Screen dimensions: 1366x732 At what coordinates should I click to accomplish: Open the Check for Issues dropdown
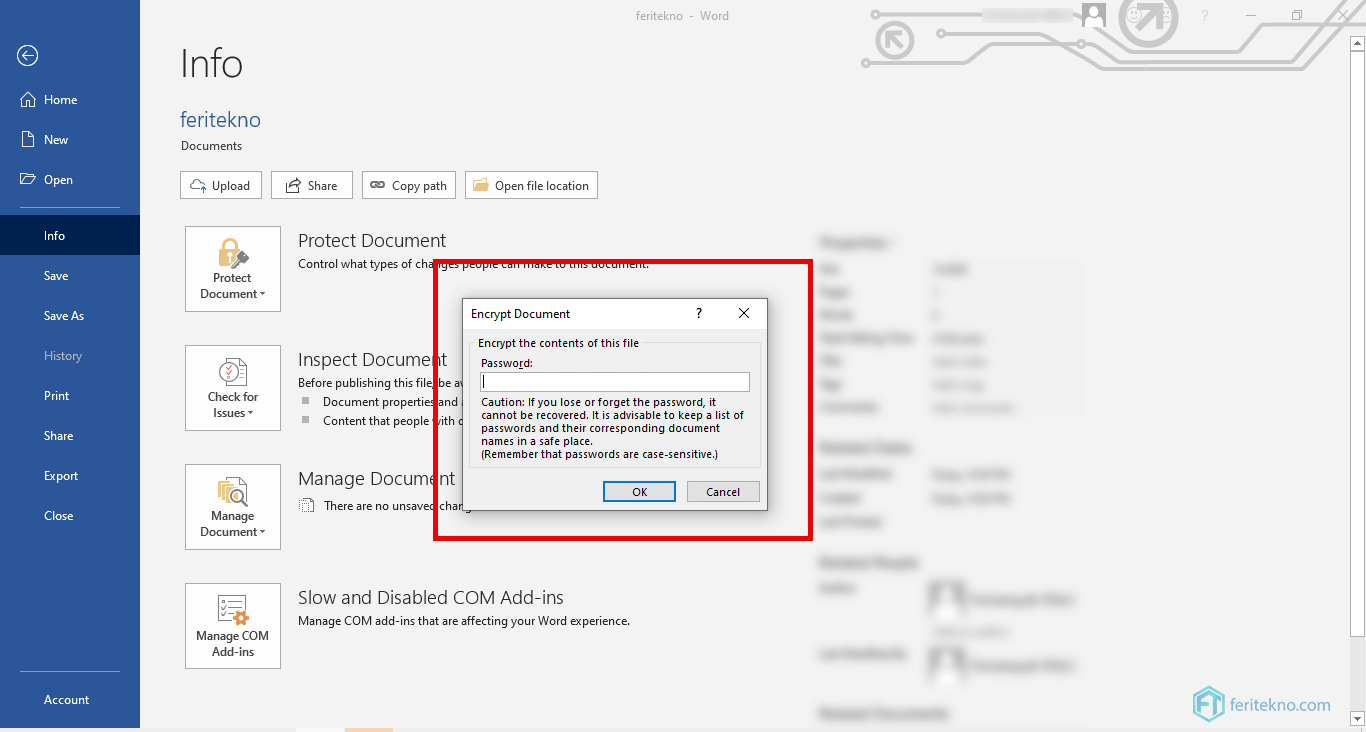(x=233, y=388)
